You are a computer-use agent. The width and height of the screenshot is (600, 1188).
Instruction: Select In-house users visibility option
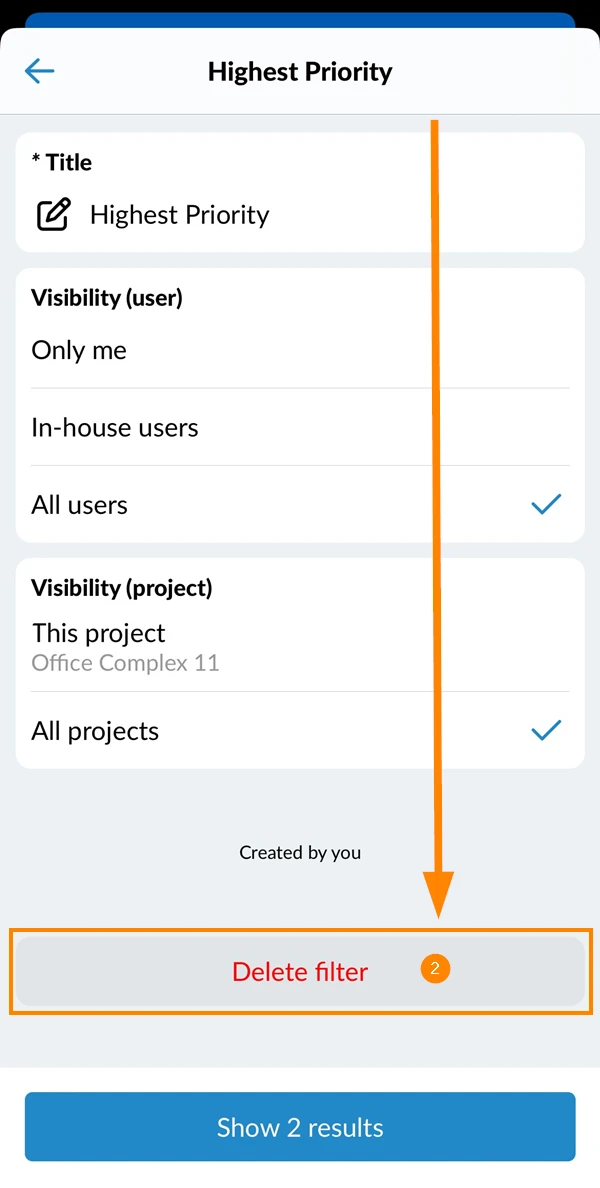tap(300, 427)
